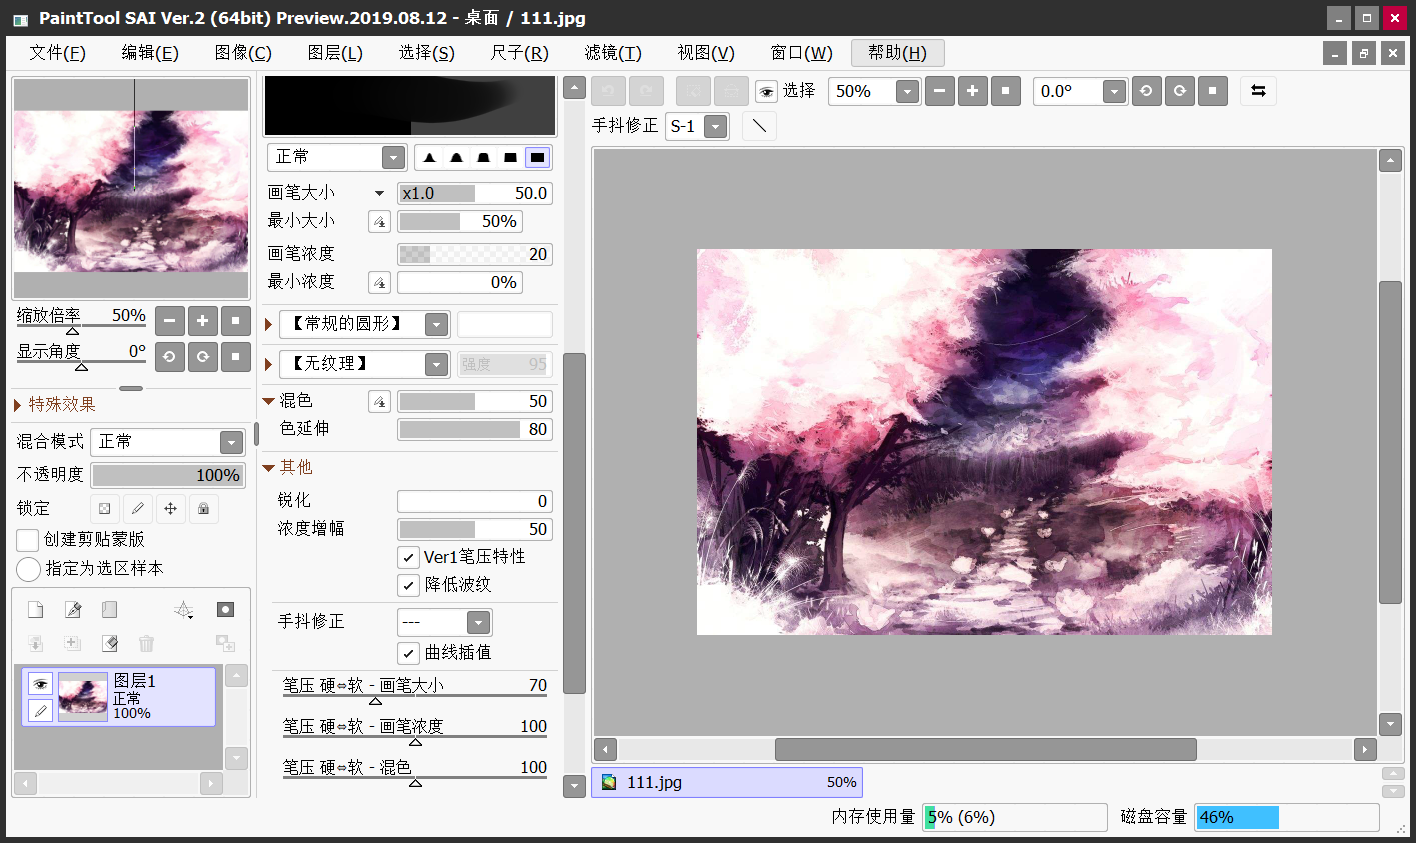1416x843 pixels.
Task: Rotate canvas clockwise from top toolbar
Action: click(x=1180, y=91)
